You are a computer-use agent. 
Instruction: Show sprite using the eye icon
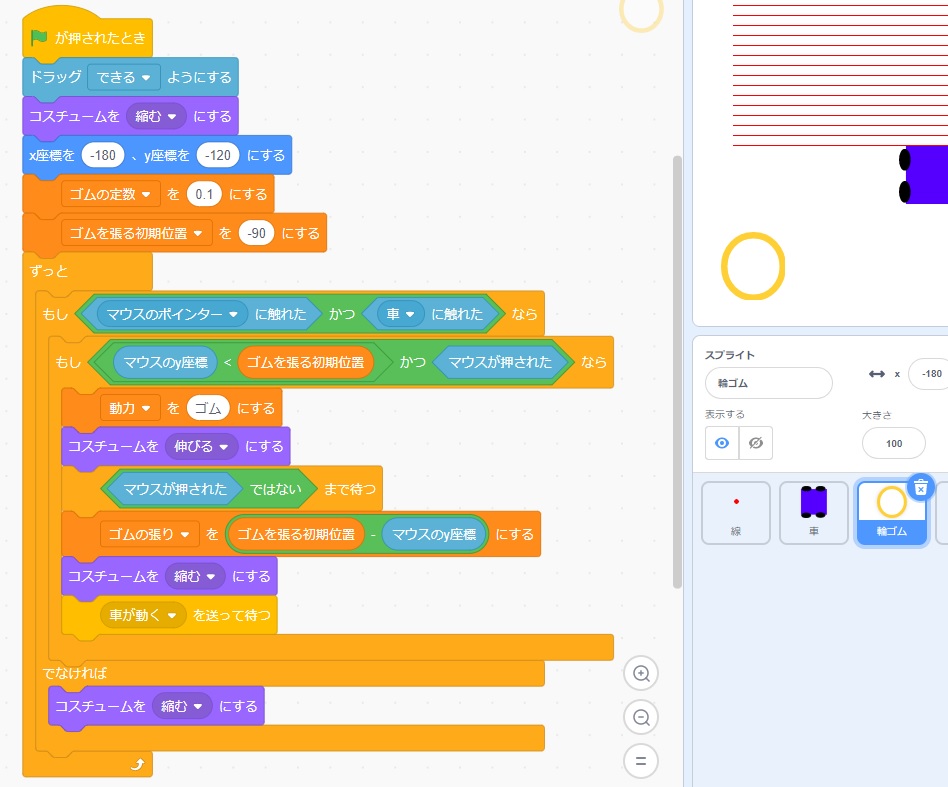click(x=722, y=443)
